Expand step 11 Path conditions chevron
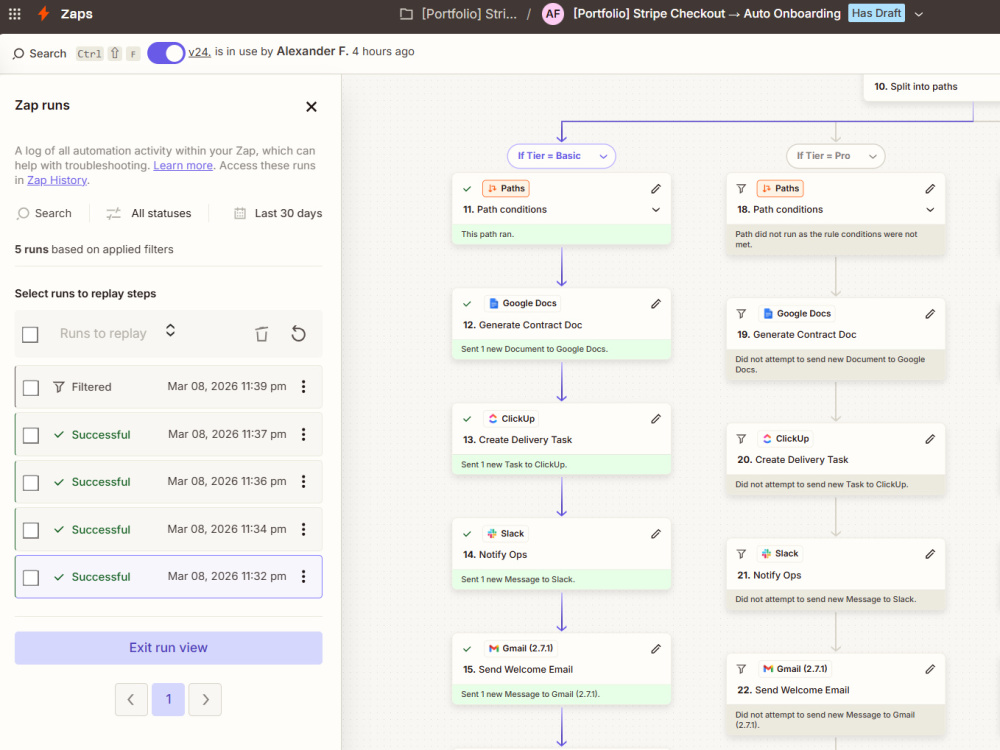 656,210
